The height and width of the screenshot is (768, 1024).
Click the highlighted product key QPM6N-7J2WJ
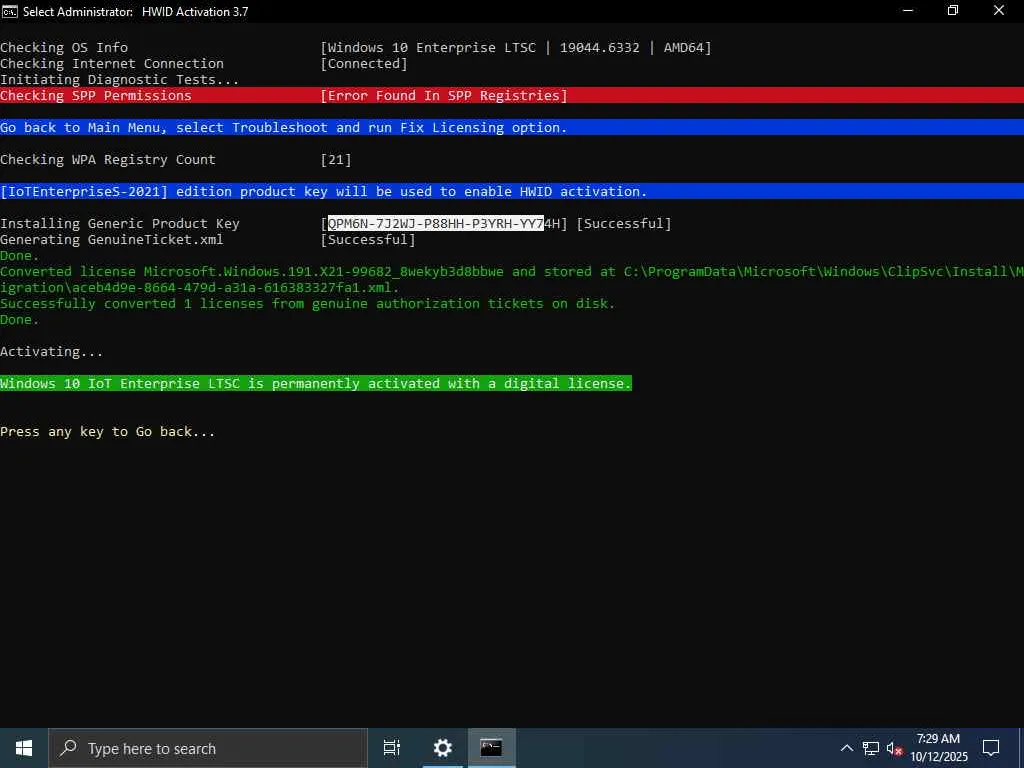pyautogui.click(x=436, y=223)
